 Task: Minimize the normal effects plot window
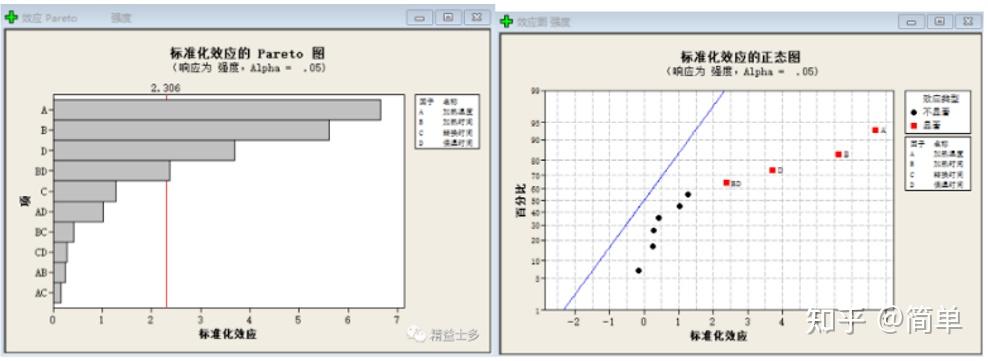click(x=911, y=21)
